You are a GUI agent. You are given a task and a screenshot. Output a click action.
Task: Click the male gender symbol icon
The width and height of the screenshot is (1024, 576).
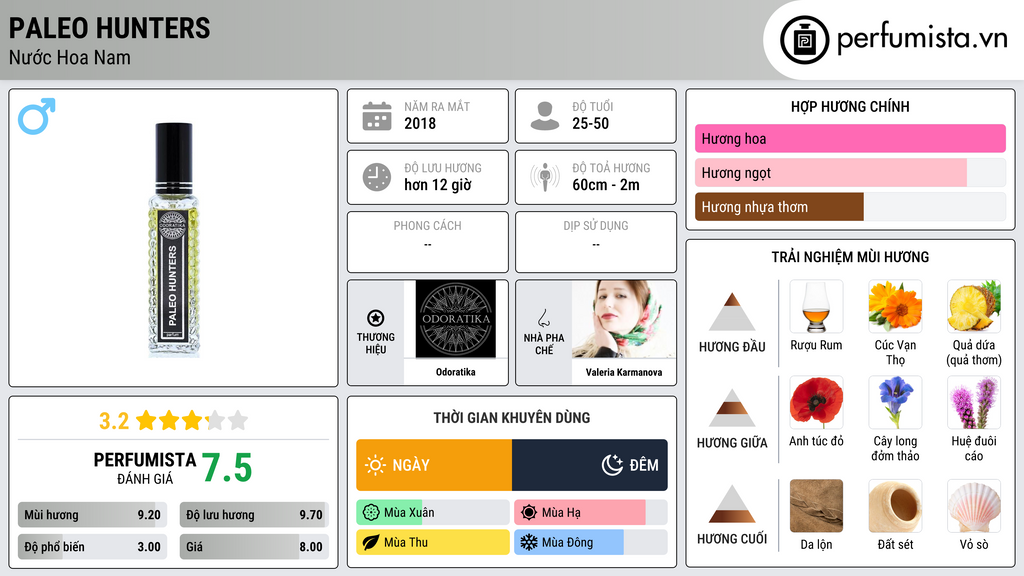[x=37, y=116]
